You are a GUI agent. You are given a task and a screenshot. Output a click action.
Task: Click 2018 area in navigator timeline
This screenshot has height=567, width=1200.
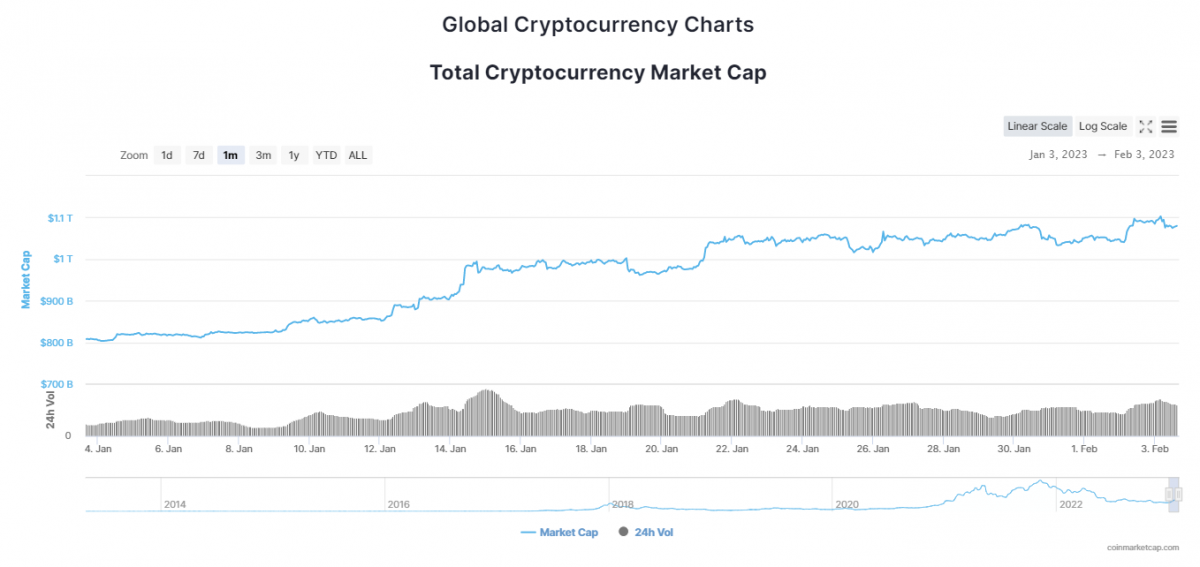[x=621, y=504]
